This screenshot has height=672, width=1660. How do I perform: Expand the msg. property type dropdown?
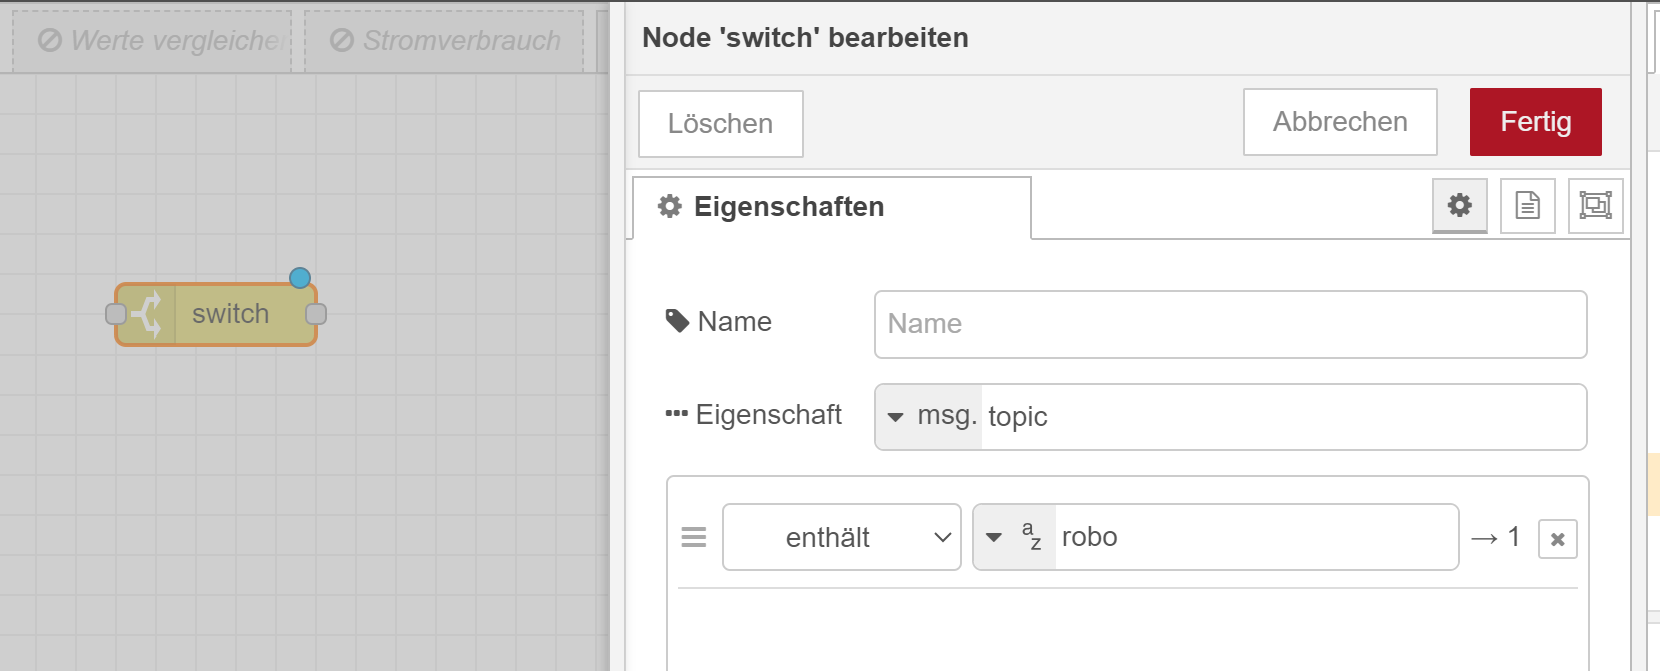coord(927,417)
